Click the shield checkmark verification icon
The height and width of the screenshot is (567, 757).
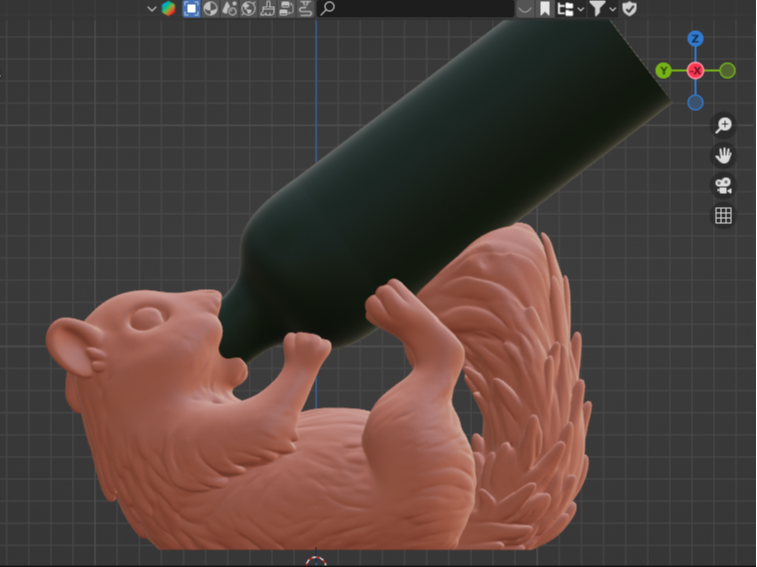(x=629, y=9)
